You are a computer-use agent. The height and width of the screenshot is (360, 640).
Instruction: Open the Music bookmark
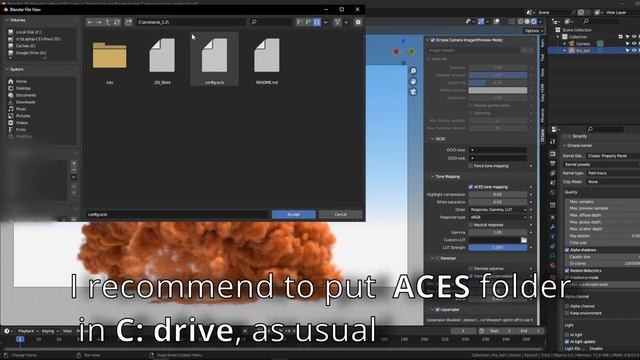[21, 109]
